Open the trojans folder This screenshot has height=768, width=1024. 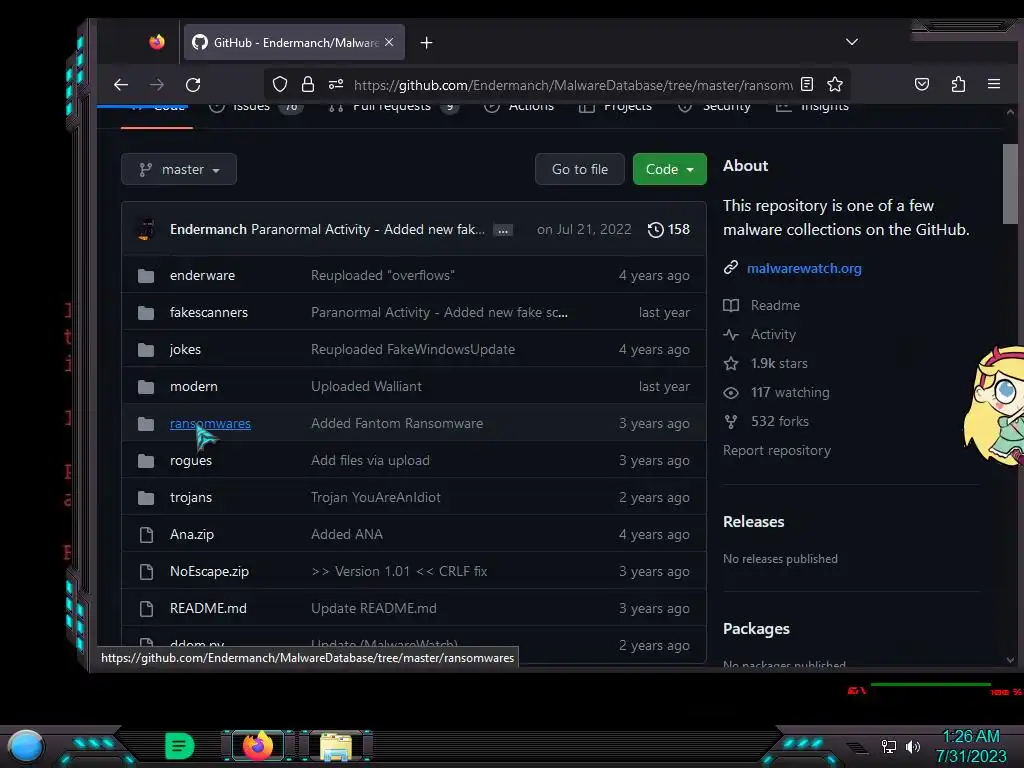191,498
